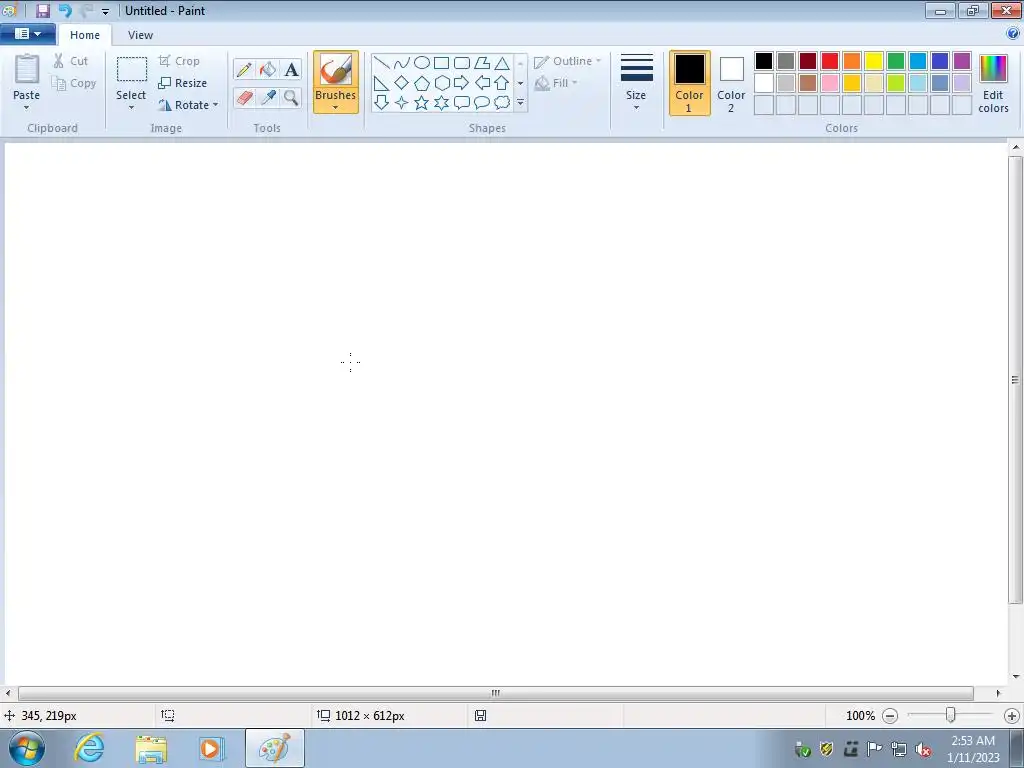Viewport: 1024px width, 768px height.
Task: Pick the Up arrow shape
Action: (x=502, y=83)
